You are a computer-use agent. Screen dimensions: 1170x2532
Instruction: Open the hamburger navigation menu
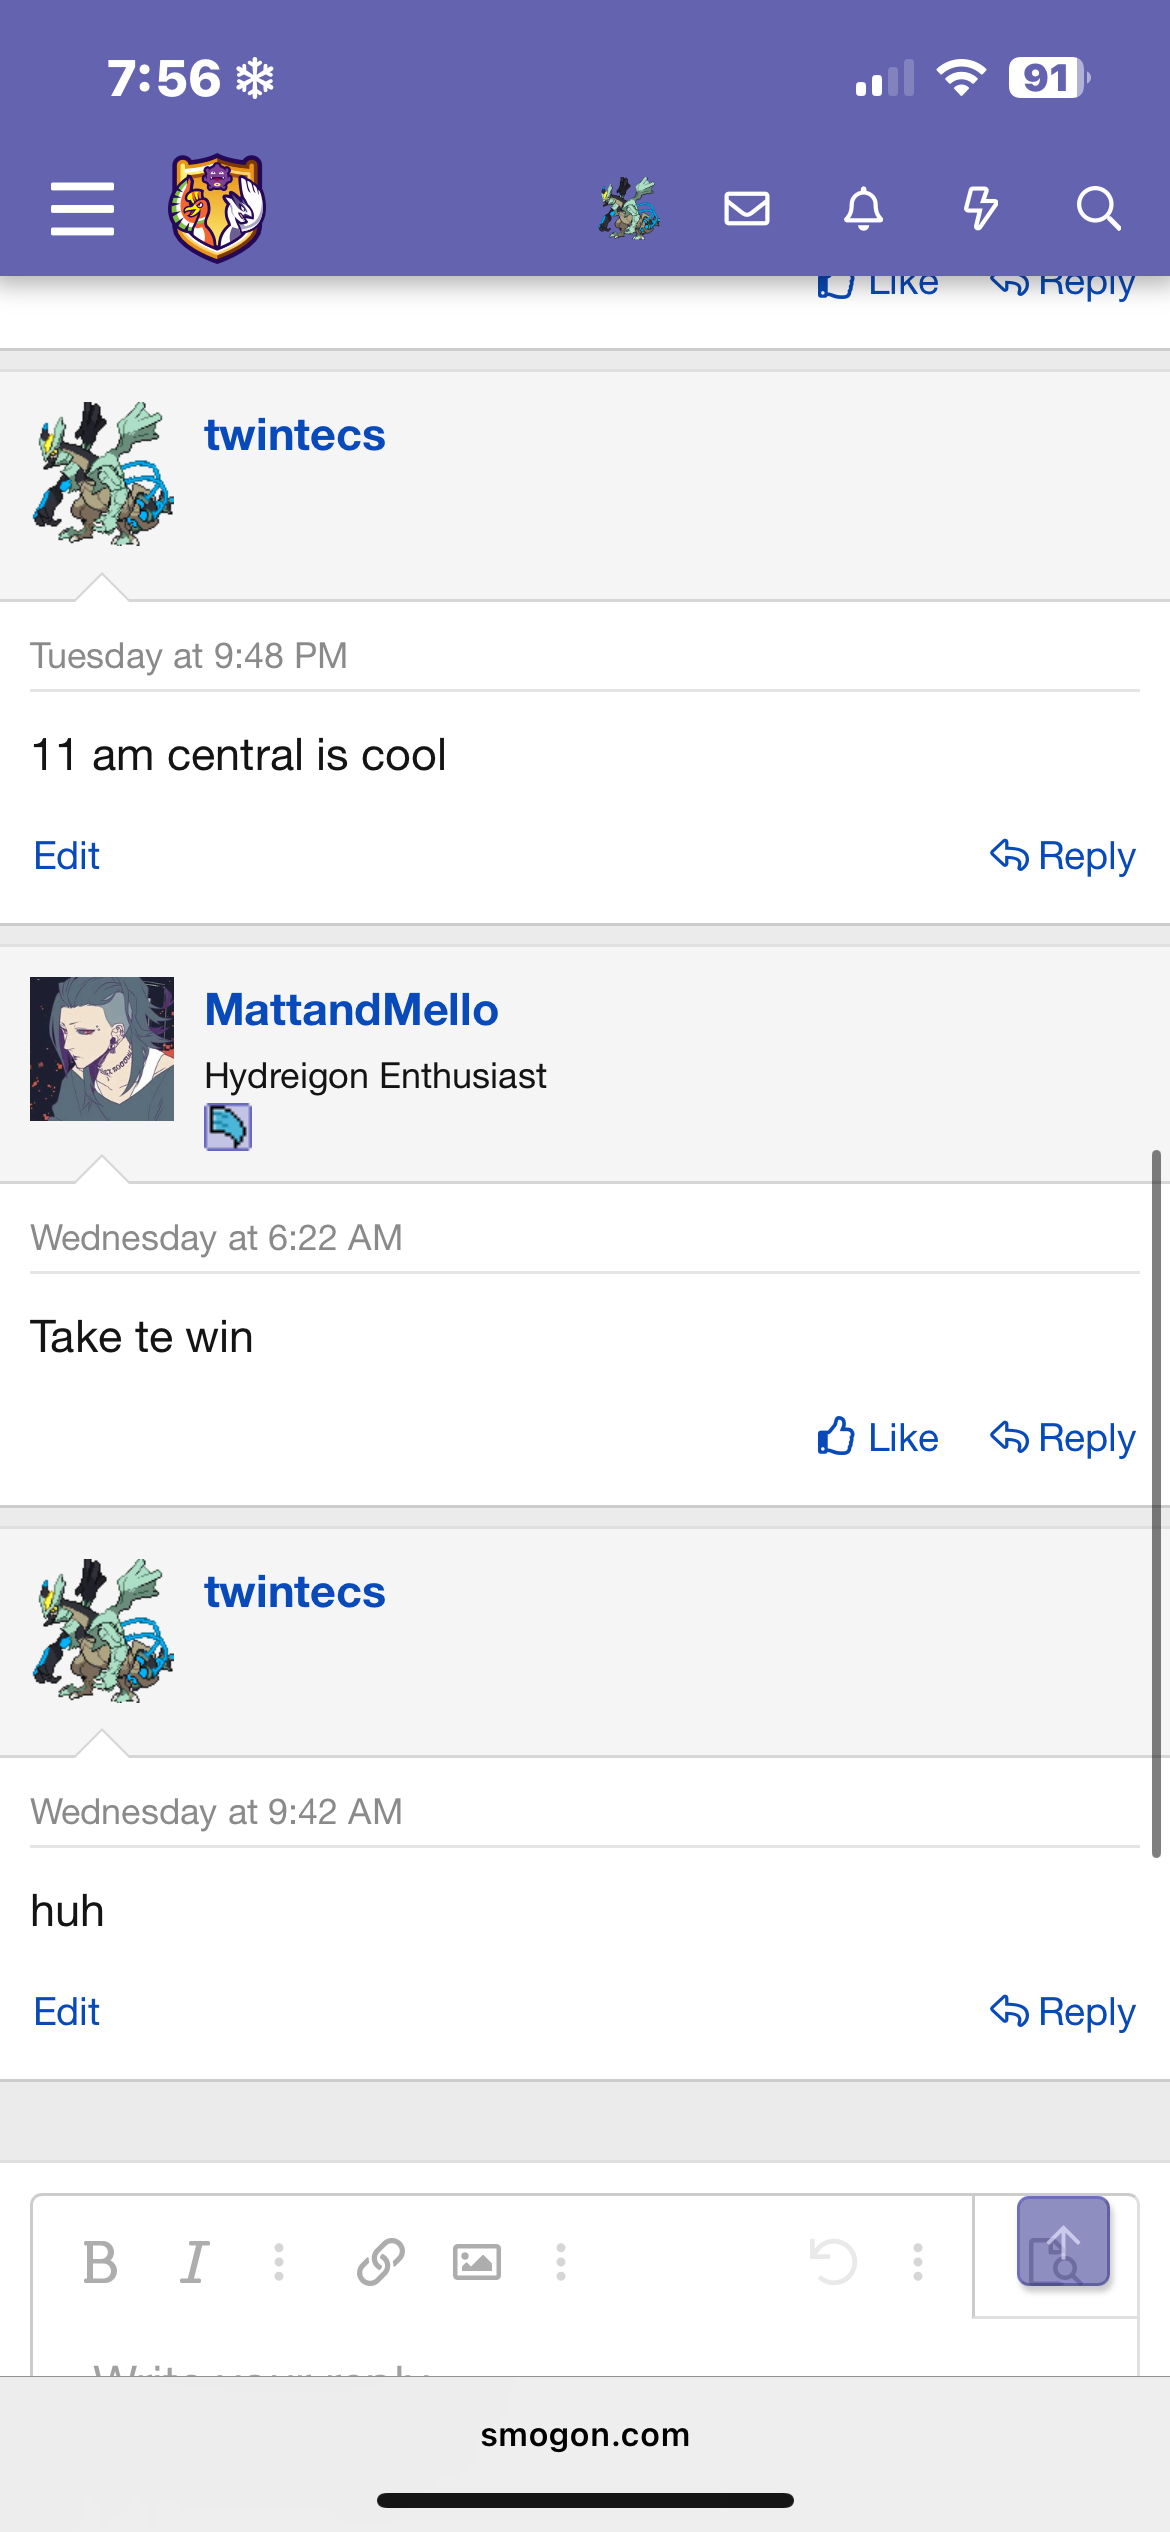click(x=82, y=209)
